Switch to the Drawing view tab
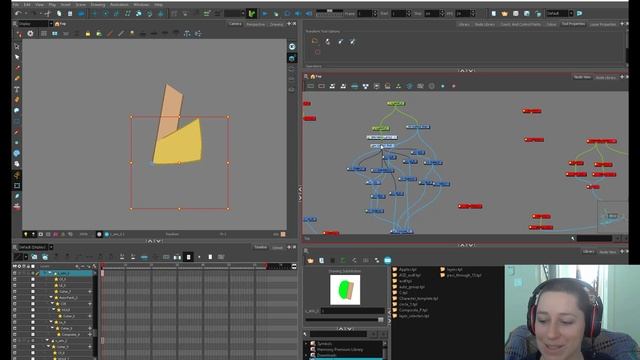This screenshot has width=640, height=360. click(x=276, y=24)
